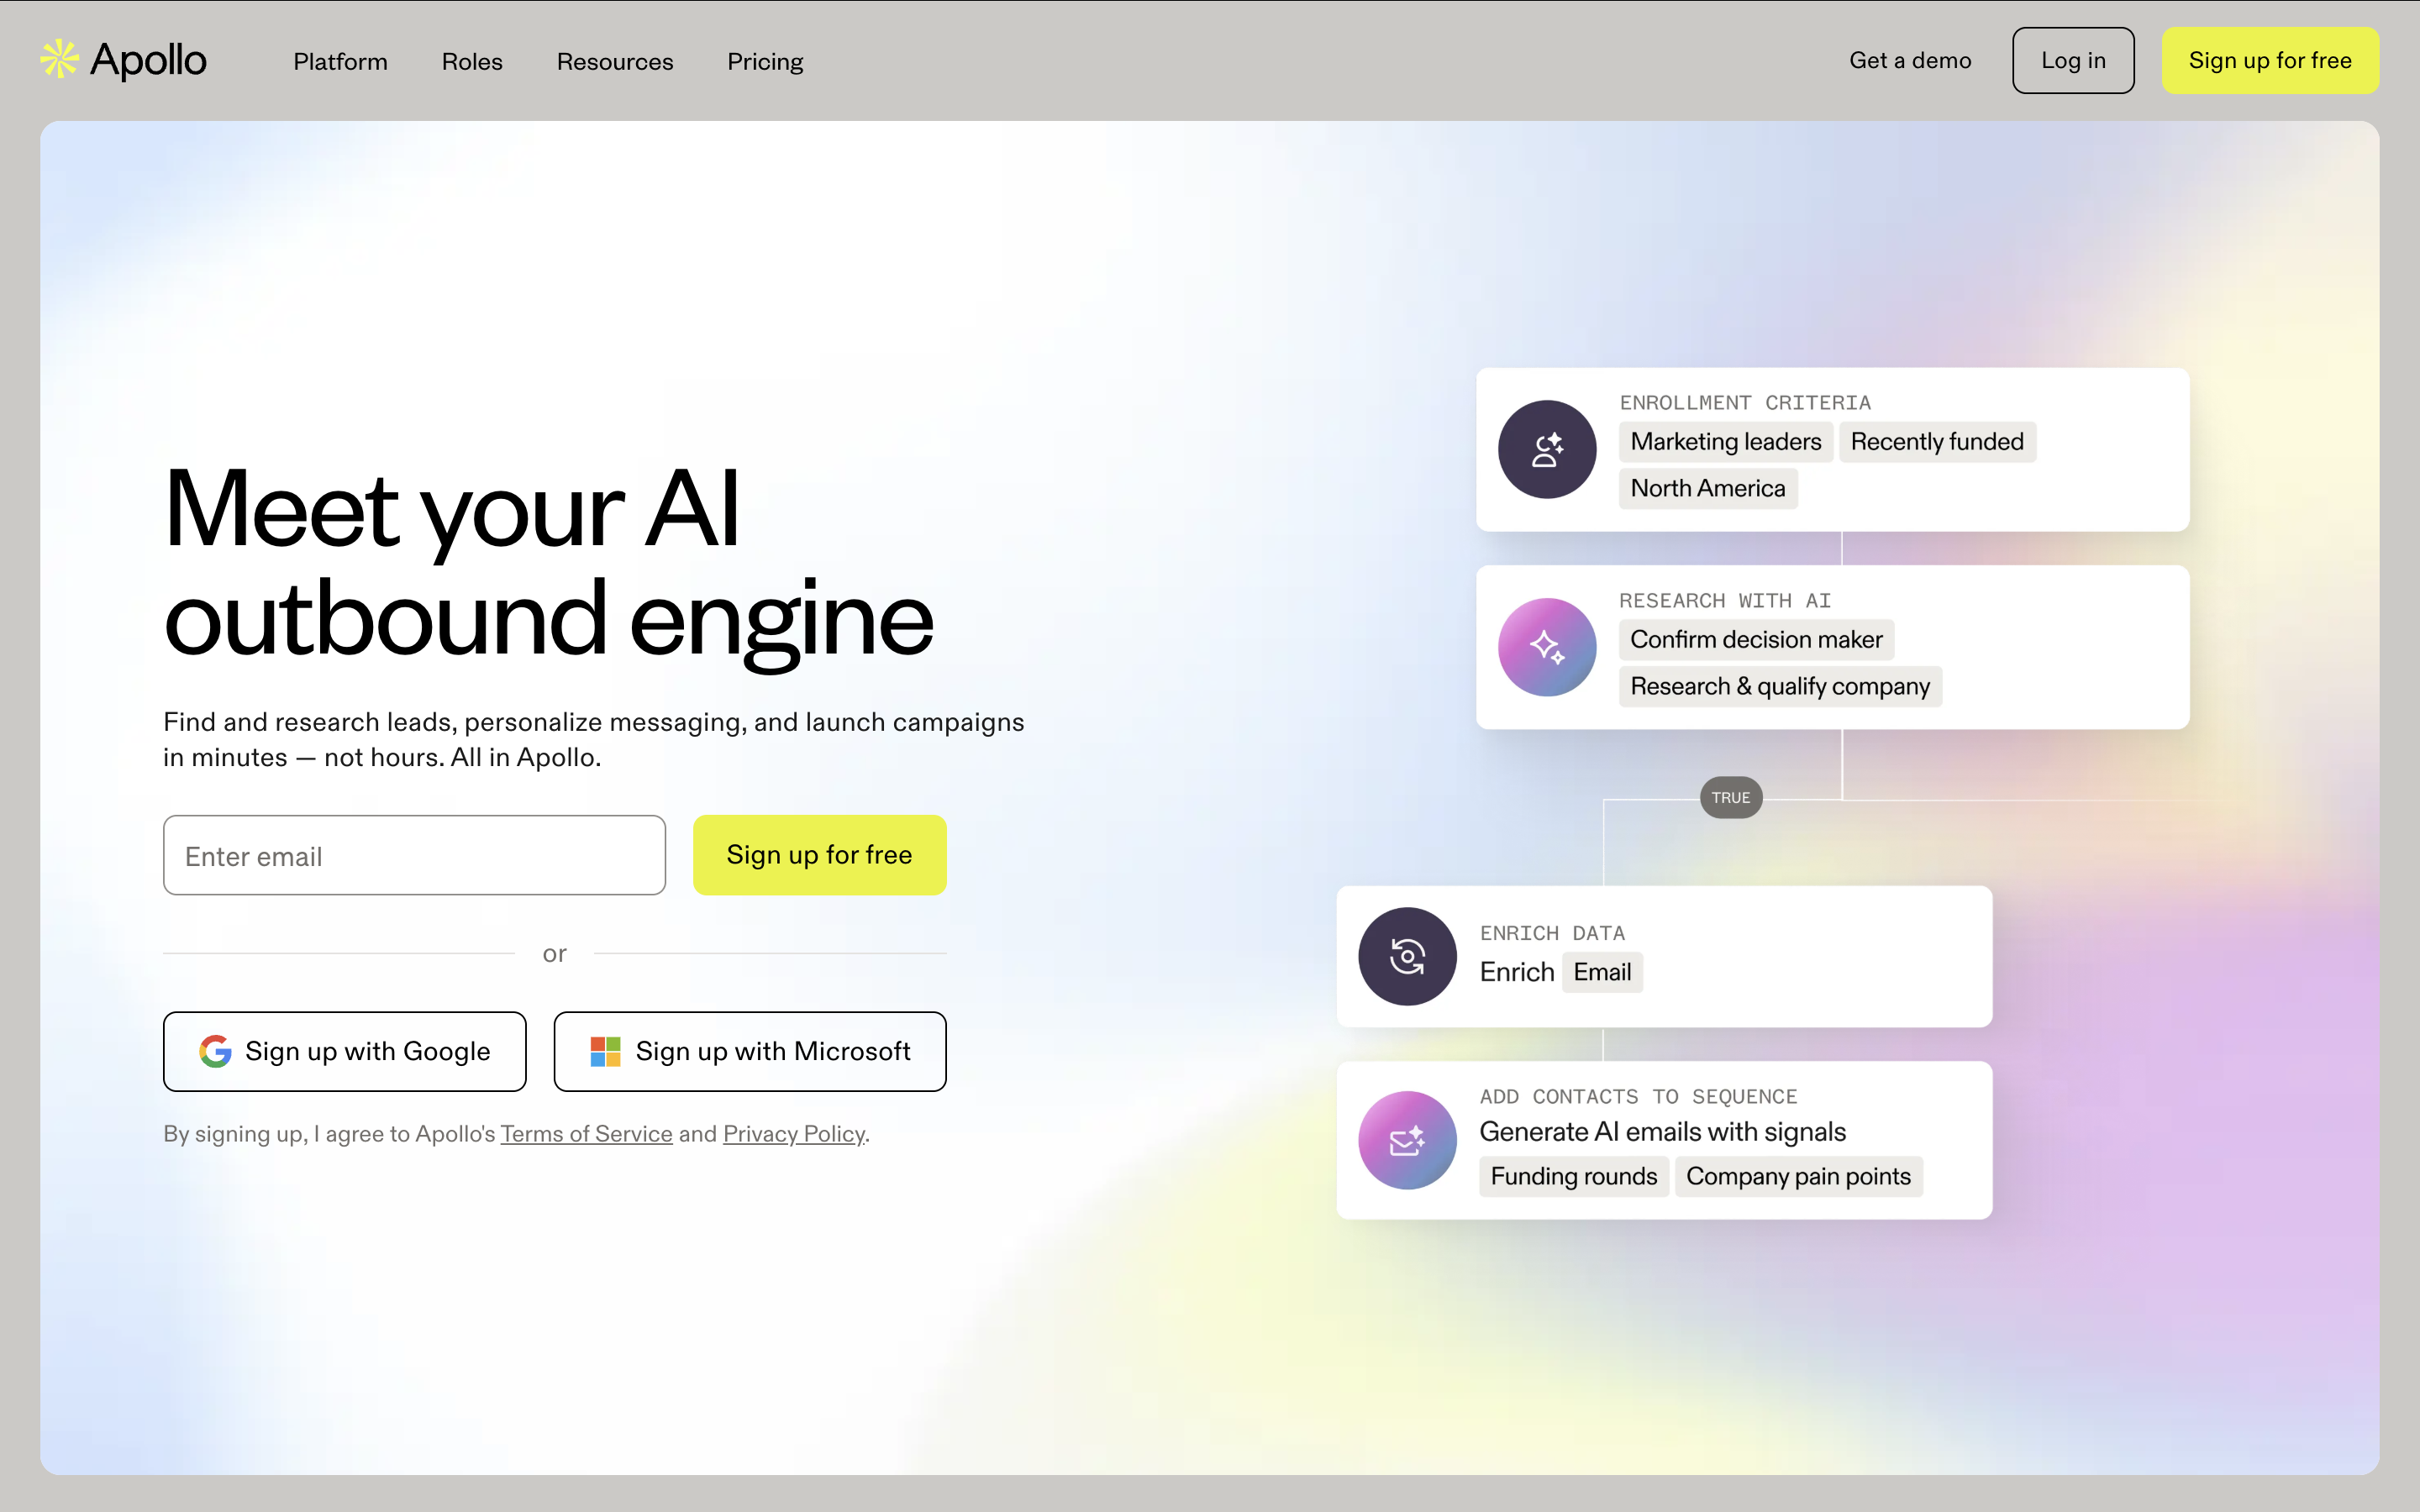Switch to the Pricing page
Image resolution: width=2420 pixels, height=1512 pixels.
(x=765, y=61)
